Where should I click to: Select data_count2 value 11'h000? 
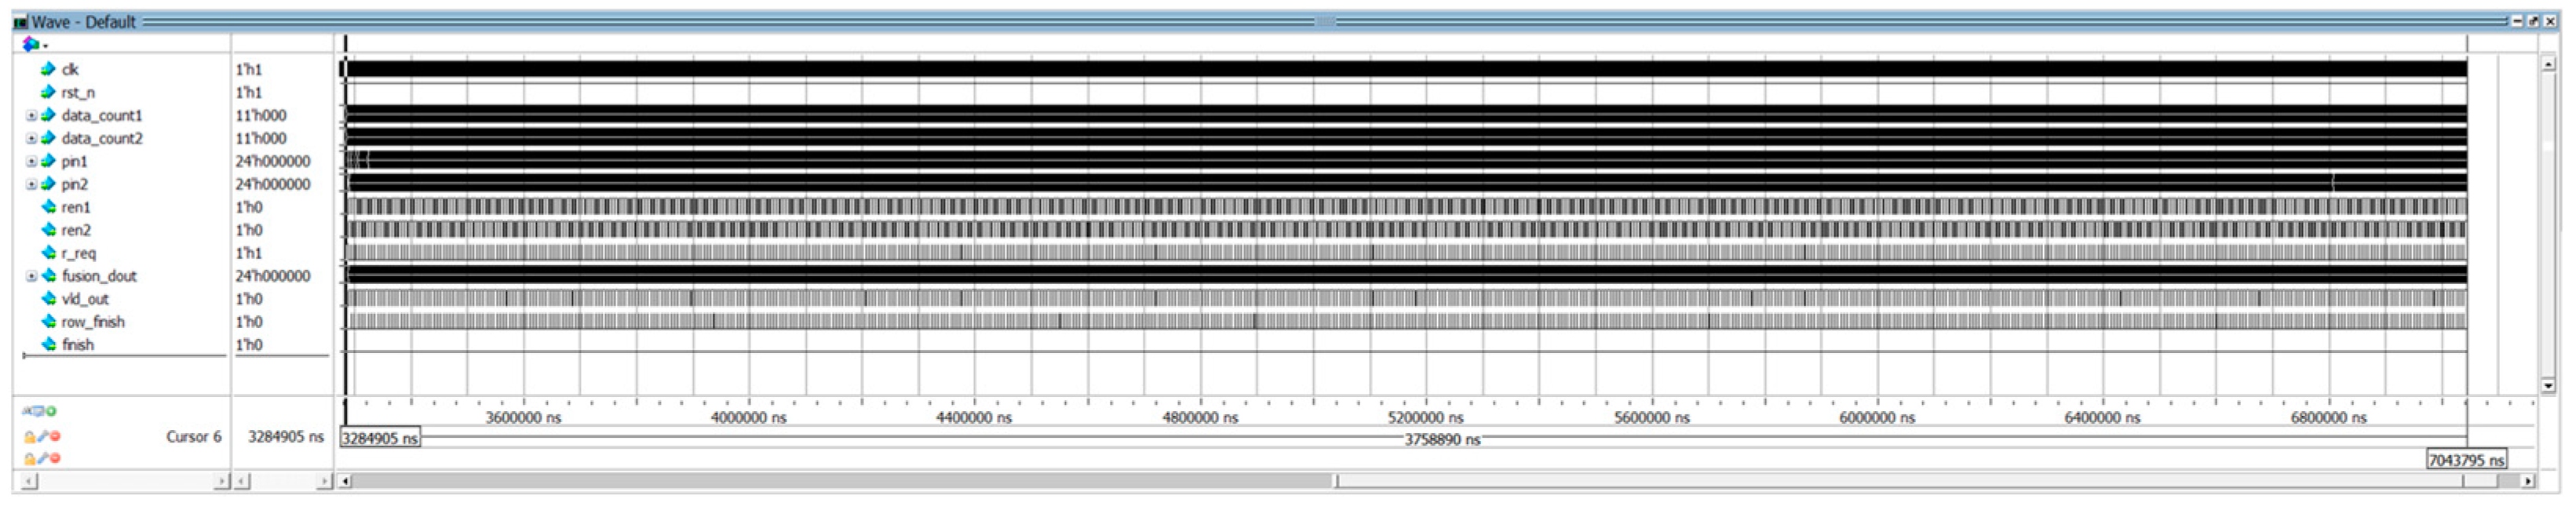click(x=261, y=138)
